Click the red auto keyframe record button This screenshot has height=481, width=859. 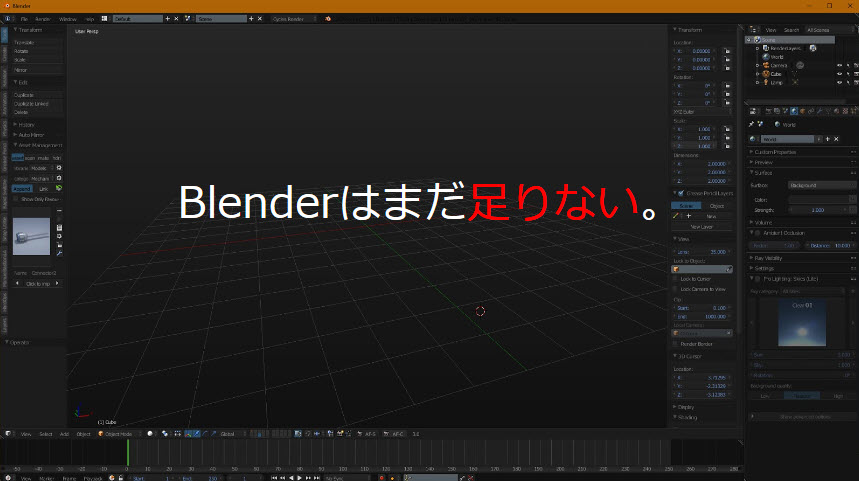click(381, 478)
